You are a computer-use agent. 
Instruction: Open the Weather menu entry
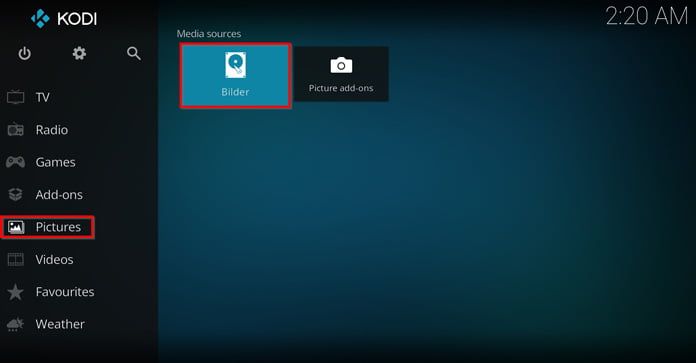point(60,324)
